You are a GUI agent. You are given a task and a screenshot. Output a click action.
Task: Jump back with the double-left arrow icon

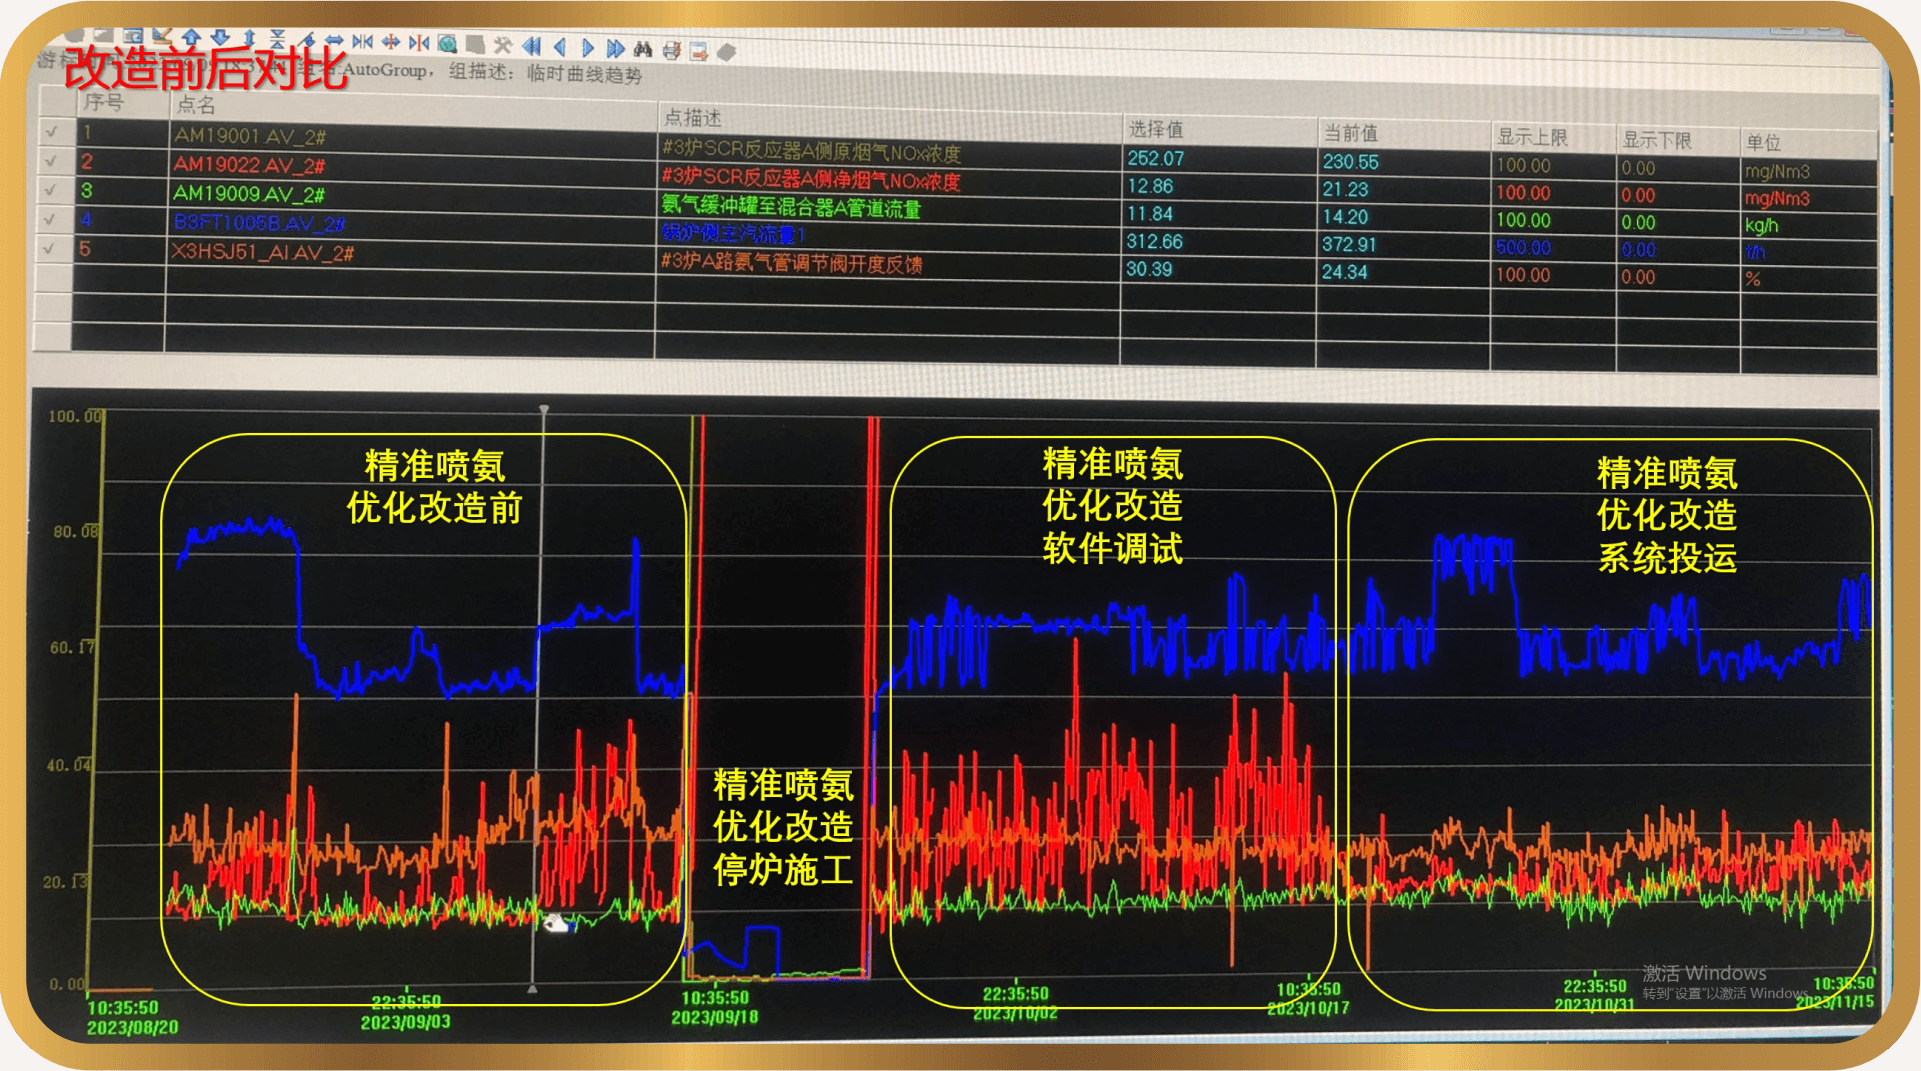pos(531,46)
